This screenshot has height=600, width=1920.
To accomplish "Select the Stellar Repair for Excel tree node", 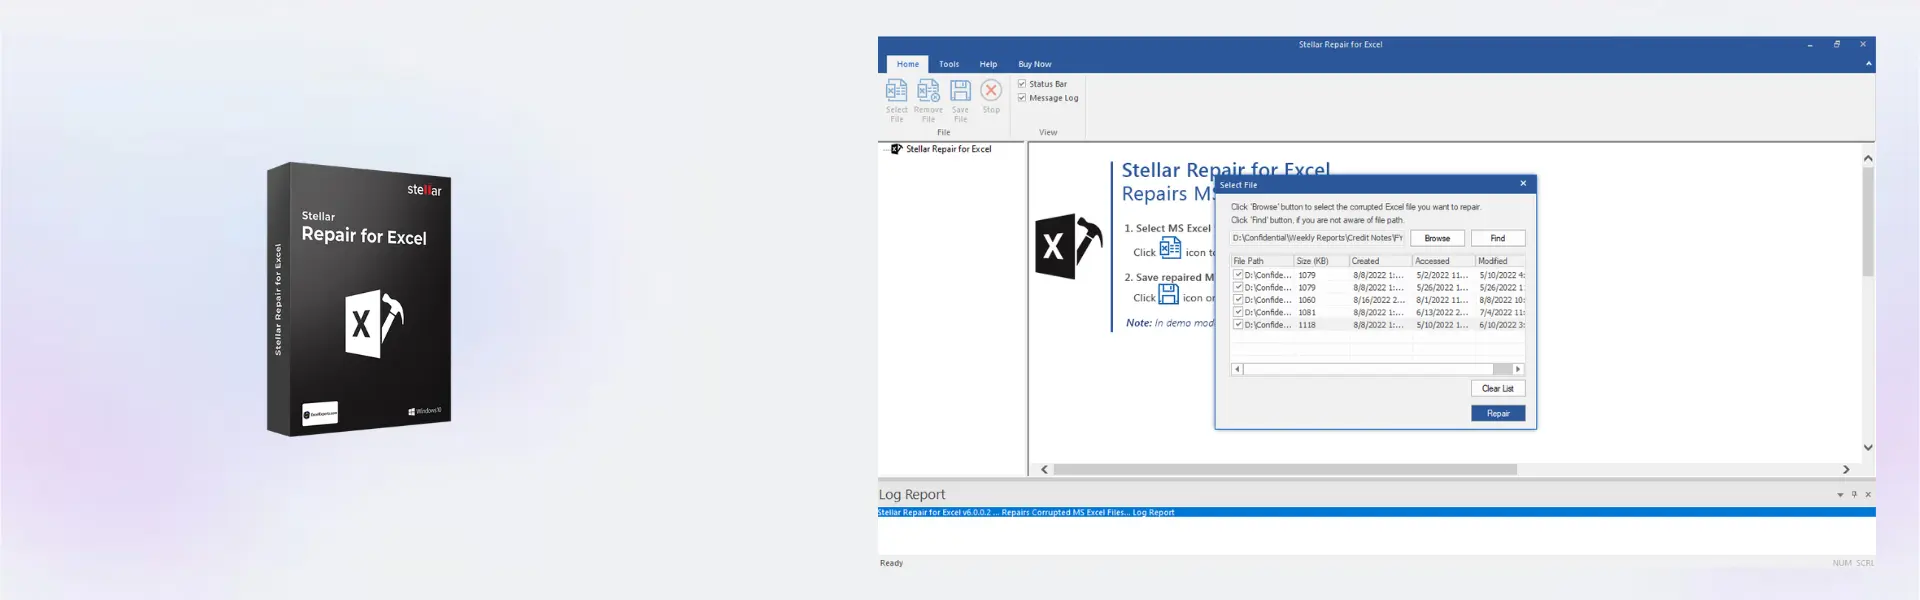I will [x=948, y=149].
